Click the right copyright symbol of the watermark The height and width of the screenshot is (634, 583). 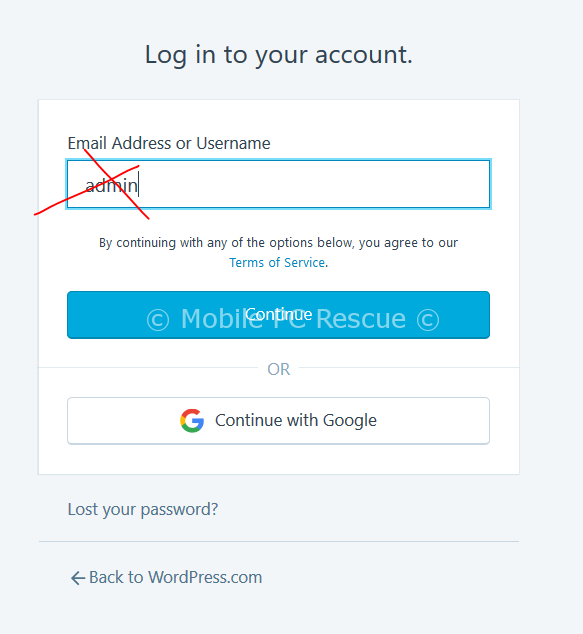tap(428, 319)
